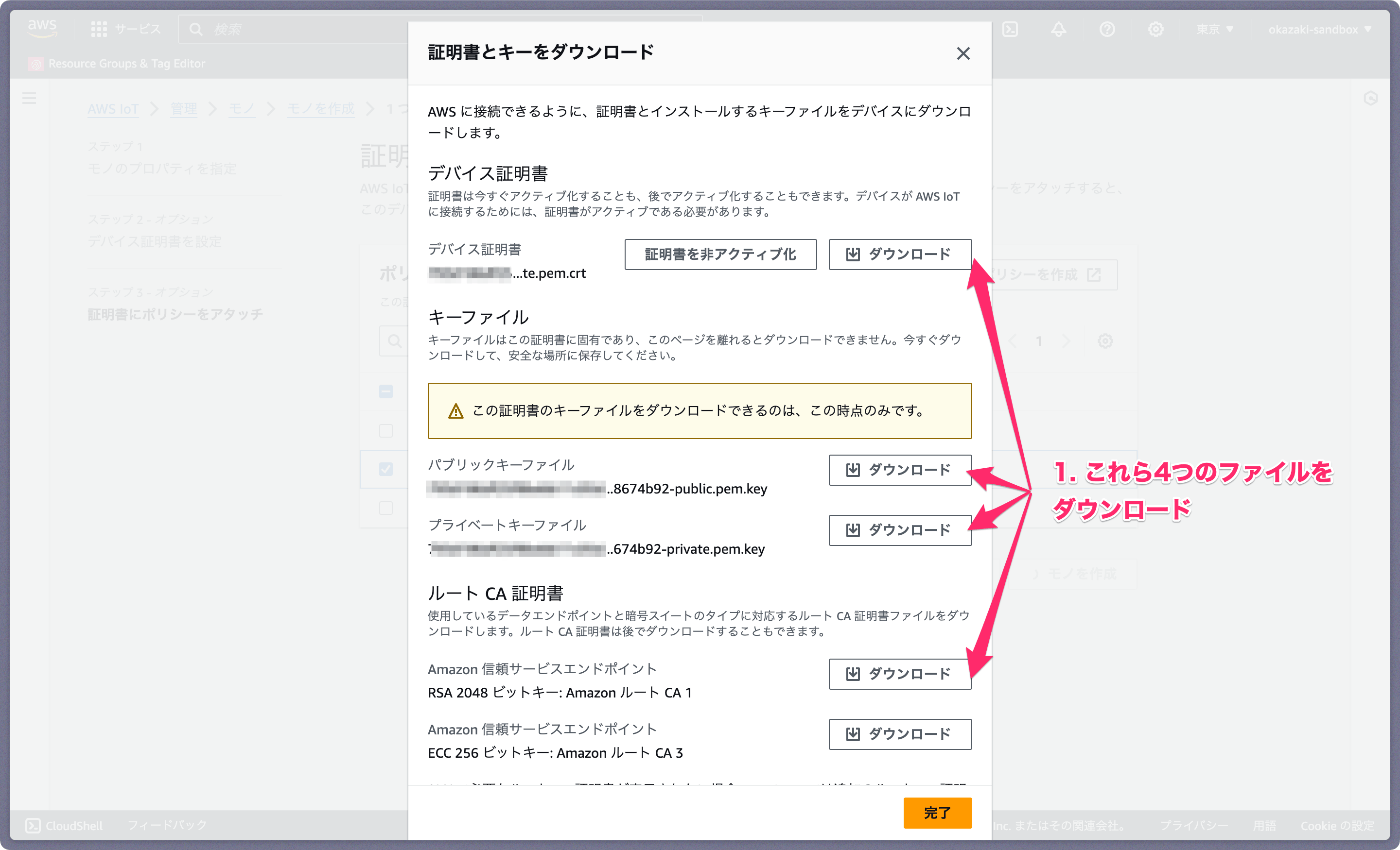Open the help question mark menu

click(1107, 29)
